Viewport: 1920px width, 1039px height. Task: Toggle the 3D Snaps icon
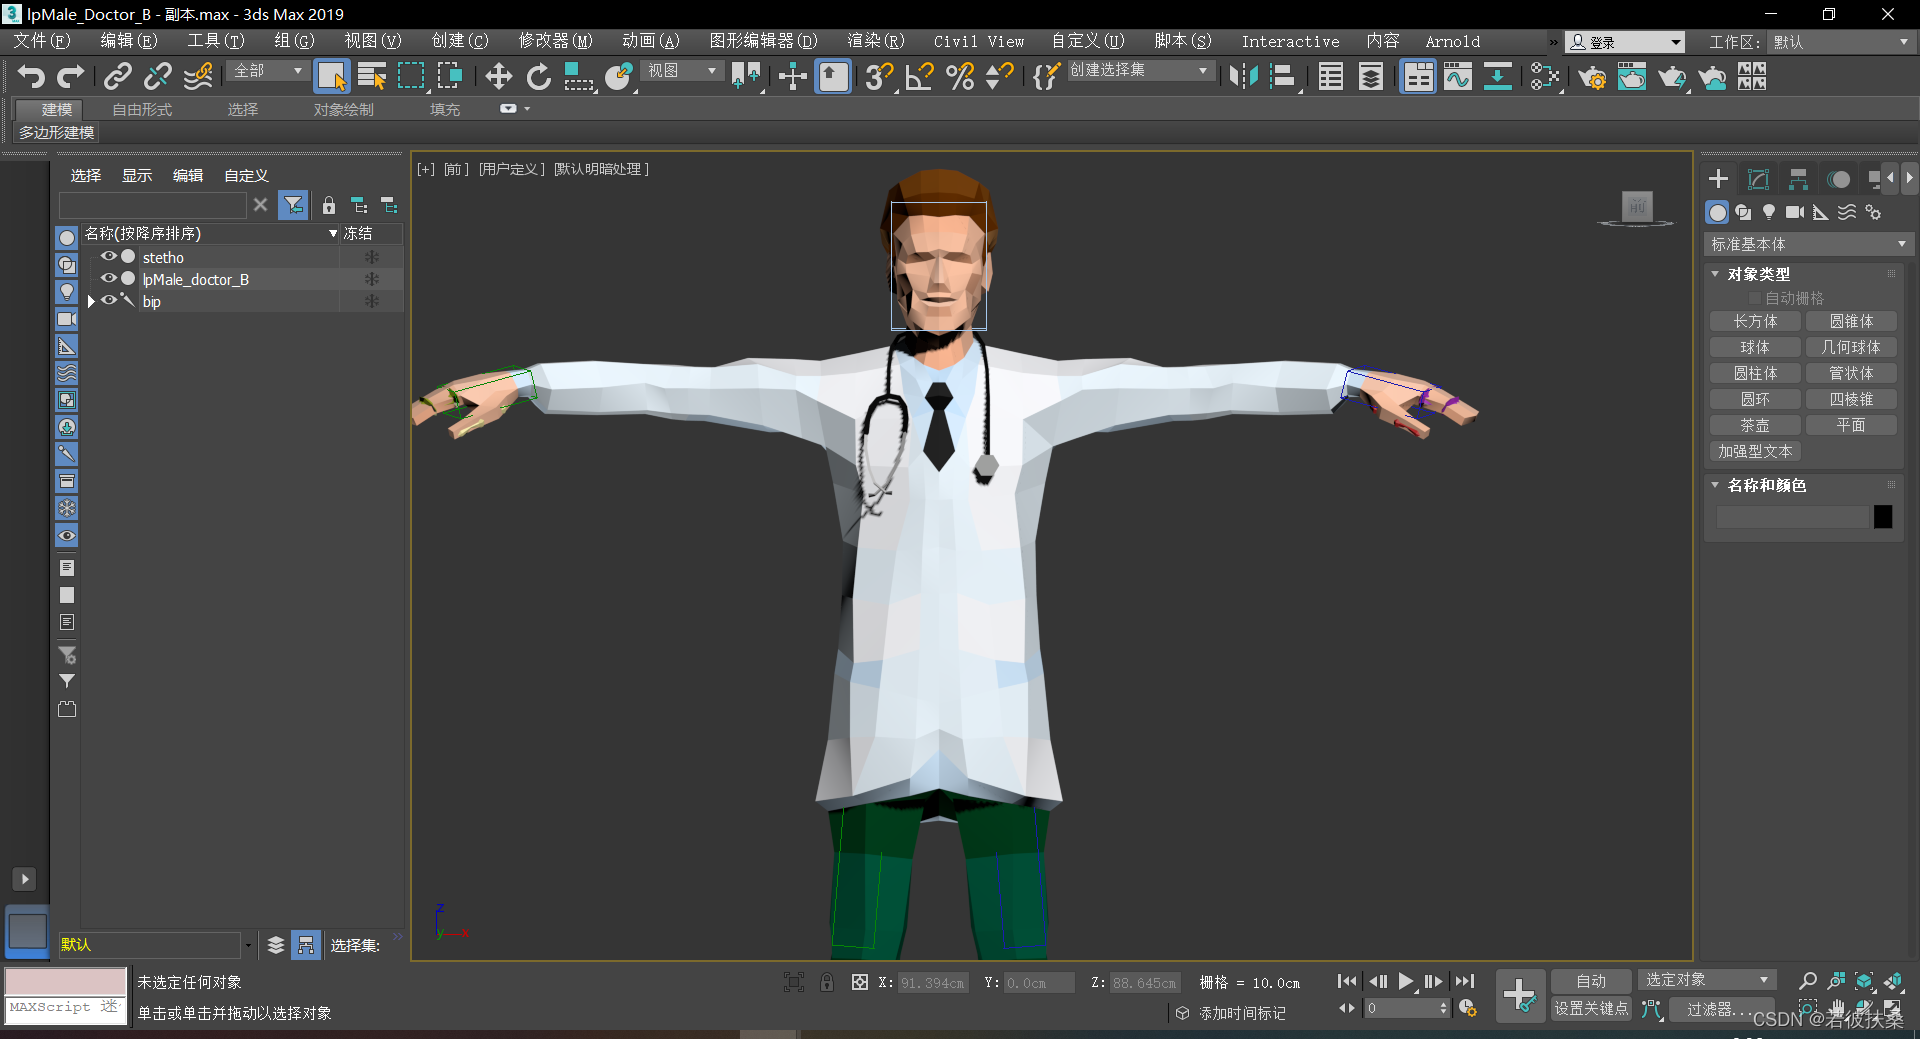(879, 76)
